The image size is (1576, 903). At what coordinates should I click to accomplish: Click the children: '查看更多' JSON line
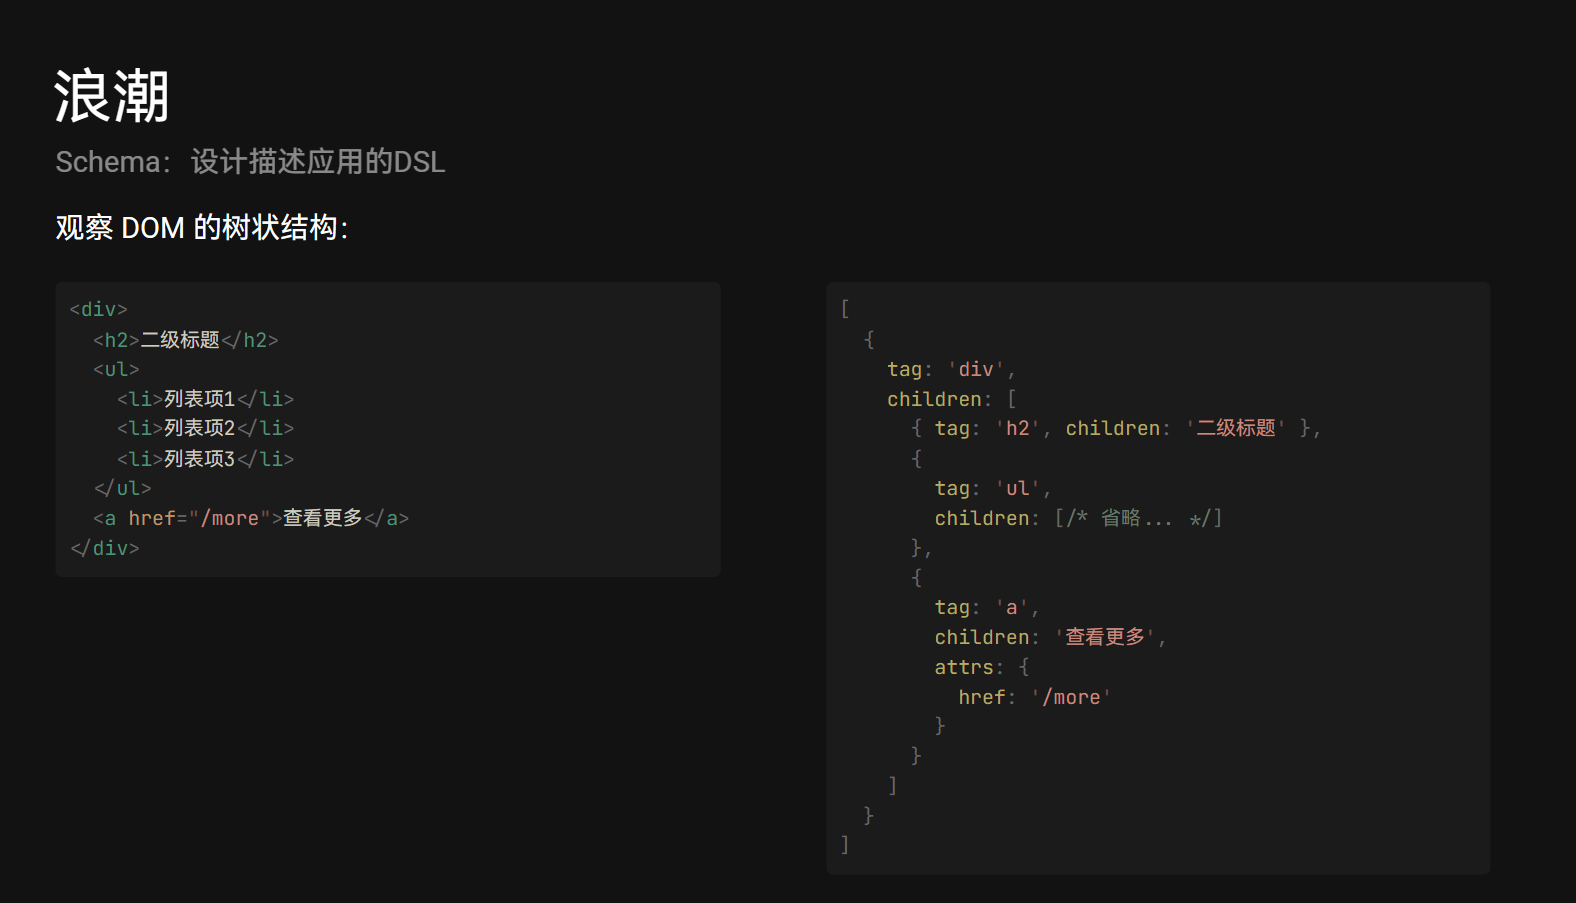1050,637
